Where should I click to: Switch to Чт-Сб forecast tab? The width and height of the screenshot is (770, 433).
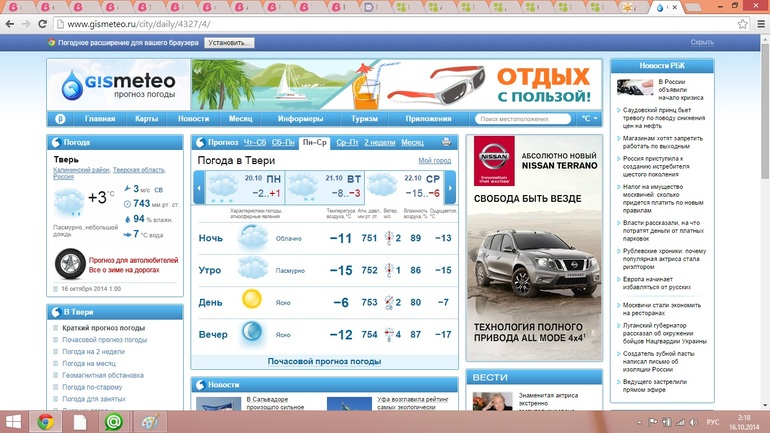(x=255, y=142)
